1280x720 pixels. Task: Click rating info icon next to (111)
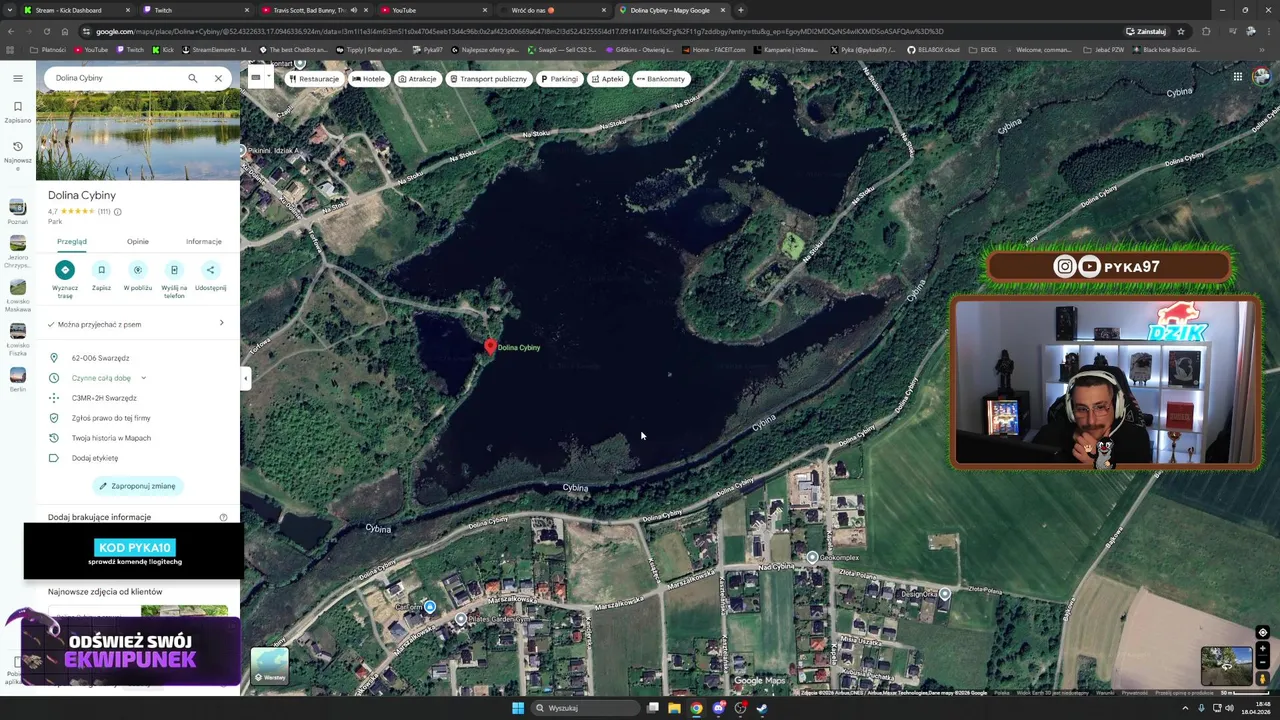[x=118, y=212]
